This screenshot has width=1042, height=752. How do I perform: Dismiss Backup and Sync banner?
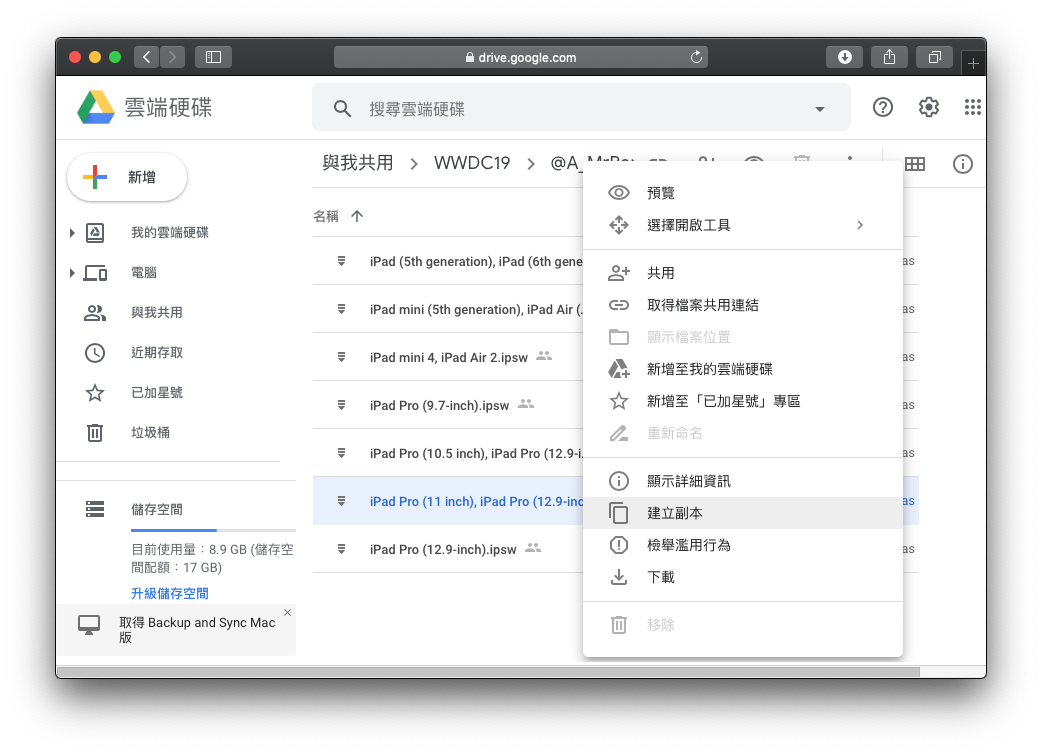coord(287,612)
